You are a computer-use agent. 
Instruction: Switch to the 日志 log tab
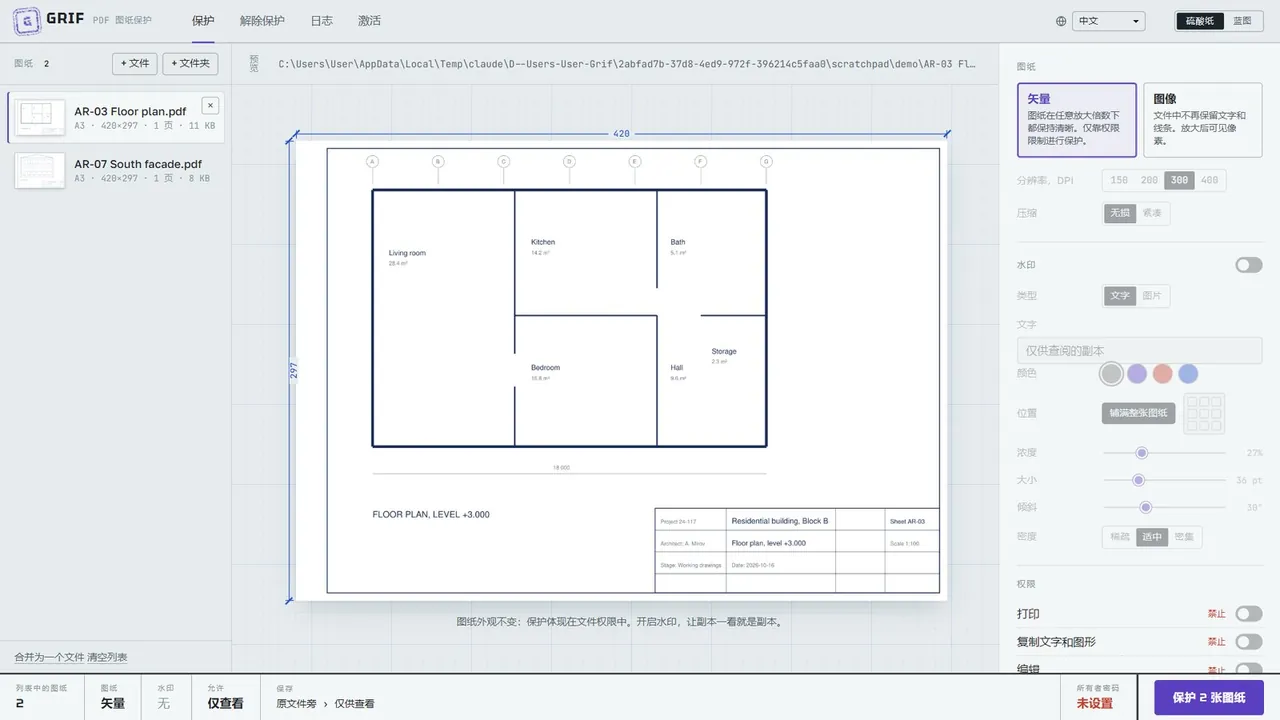click(x=321, y=21)
